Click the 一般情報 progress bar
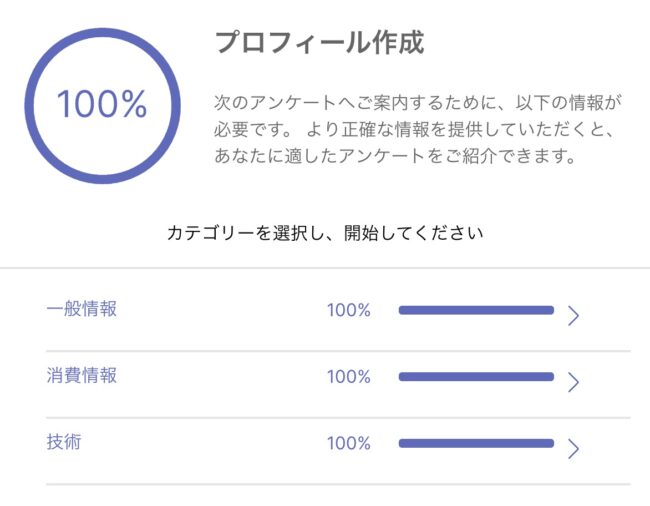Screen dimensions: 650x506 click(476, 310)
